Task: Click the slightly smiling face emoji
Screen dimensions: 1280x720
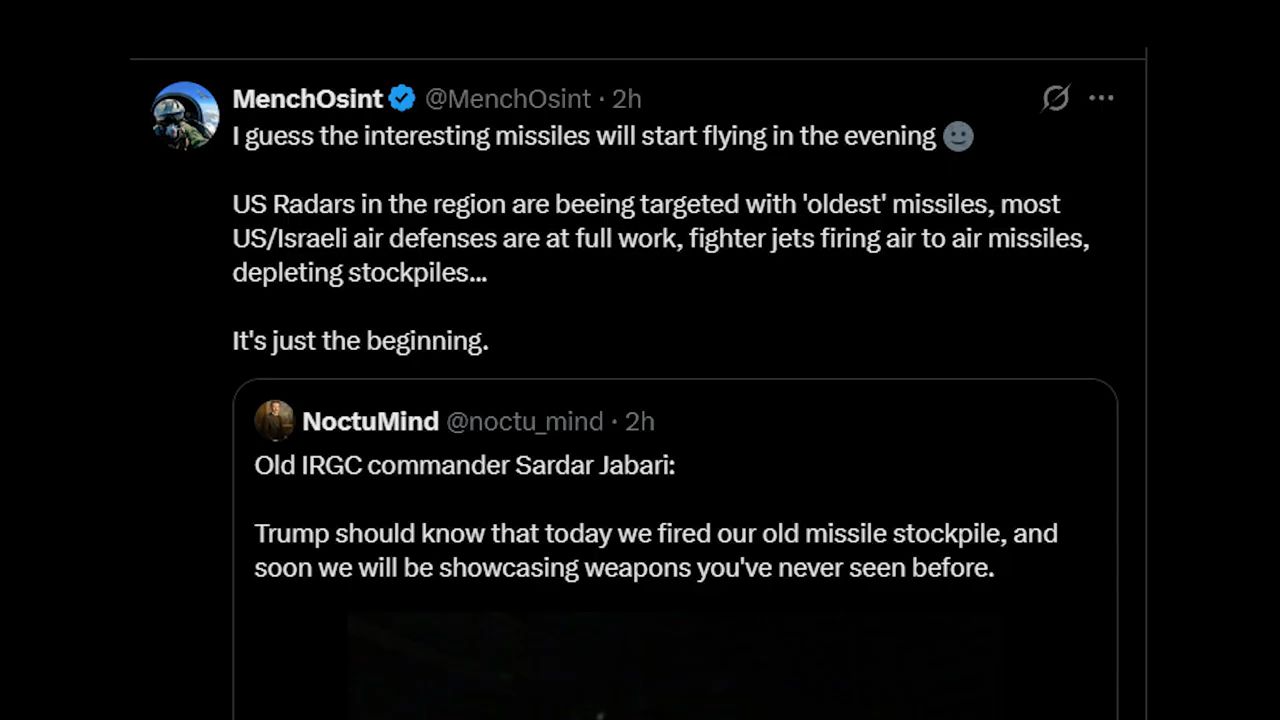Action: 958,136
